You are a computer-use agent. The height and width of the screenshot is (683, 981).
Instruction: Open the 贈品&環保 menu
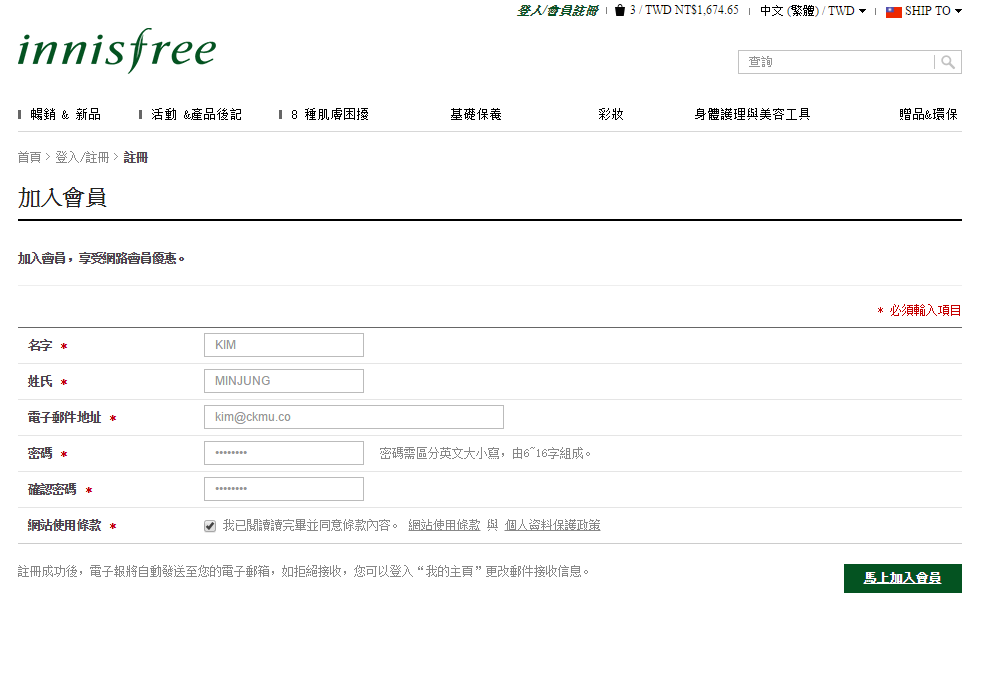tap(928, 114)
